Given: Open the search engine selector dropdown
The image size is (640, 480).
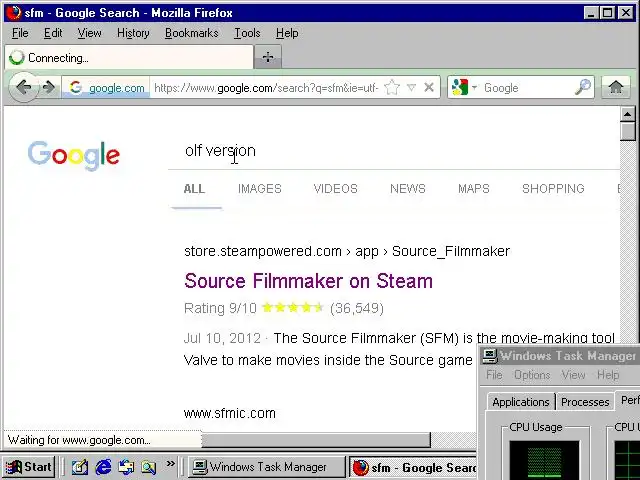Looking at the screenshot, I should point(474,87).
